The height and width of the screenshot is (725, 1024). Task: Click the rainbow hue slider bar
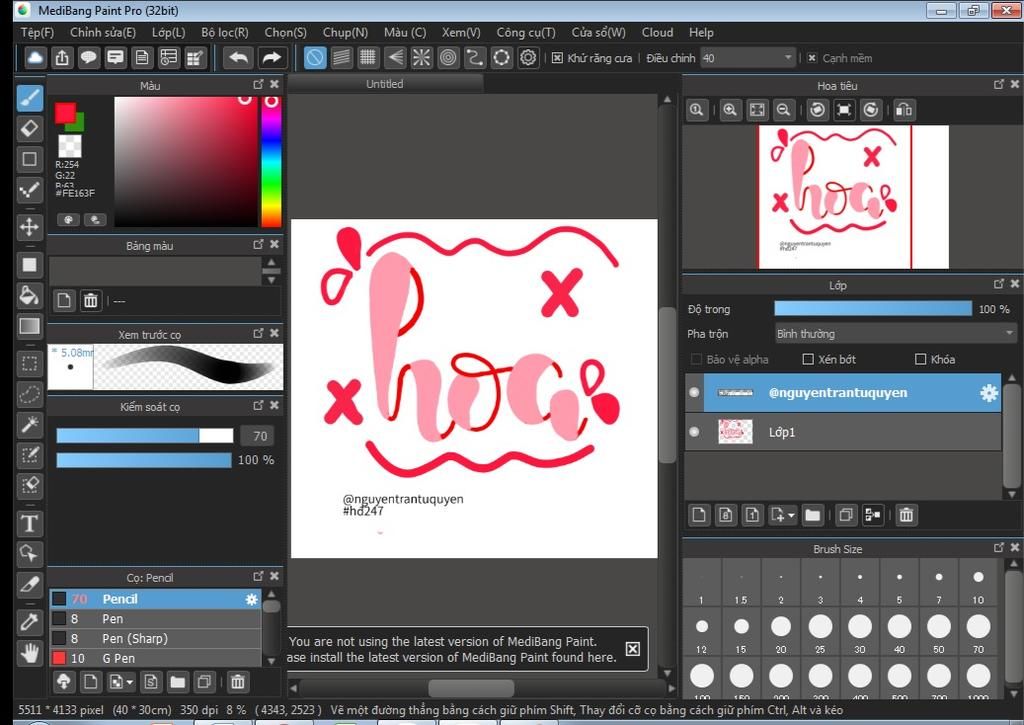tap(272, 162)
